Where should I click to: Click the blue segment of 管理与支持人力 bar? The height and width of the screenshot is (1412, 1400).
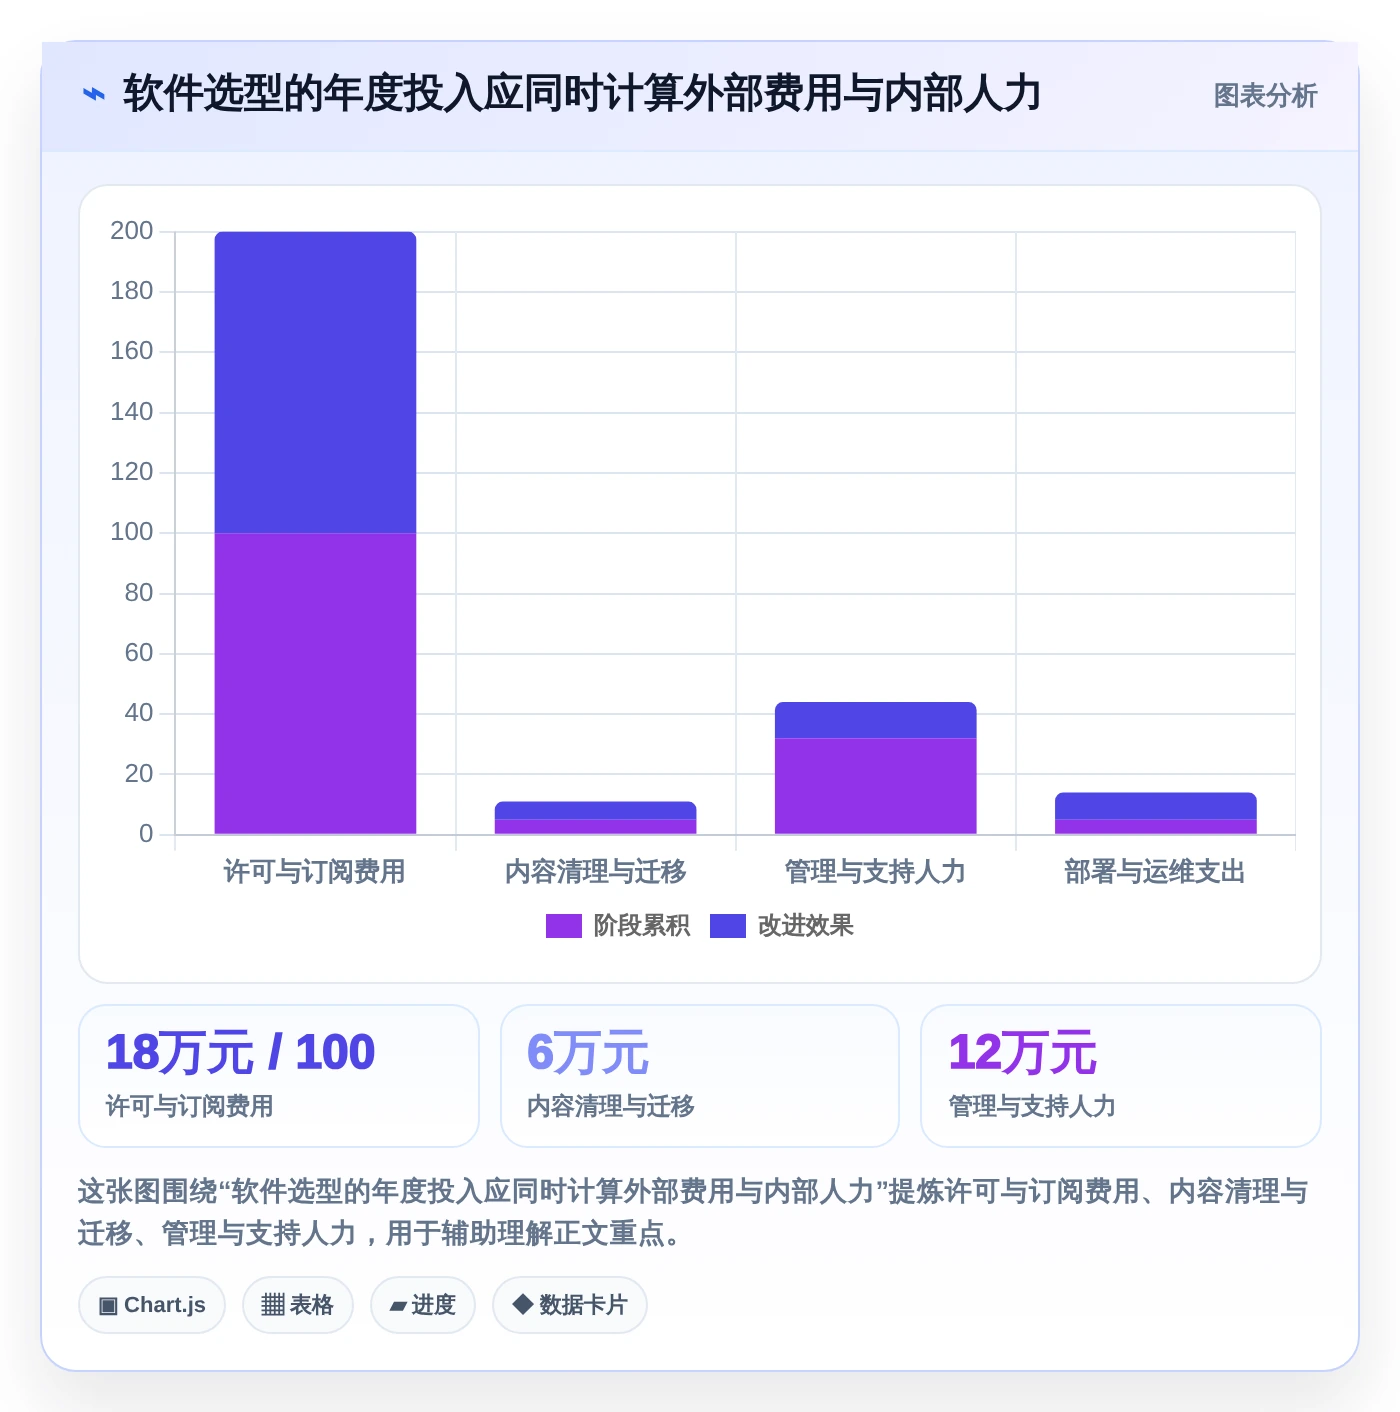[876, 720]
